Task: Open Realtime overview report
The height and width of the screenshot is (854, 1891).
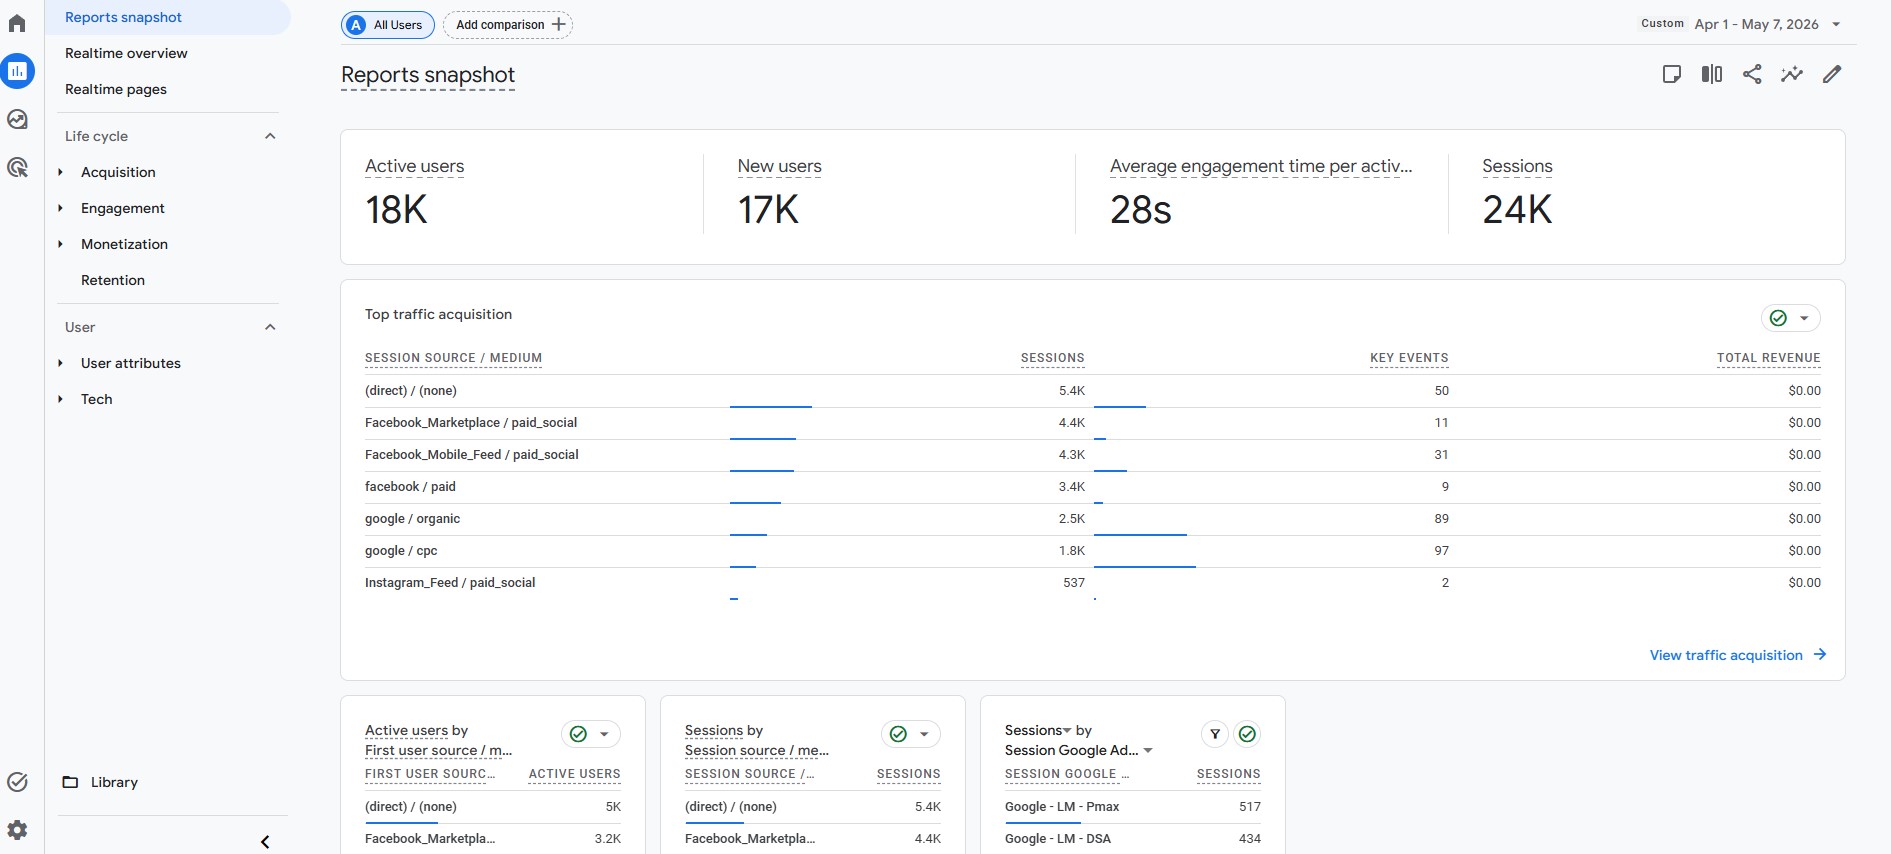Action: coord(126,53)
